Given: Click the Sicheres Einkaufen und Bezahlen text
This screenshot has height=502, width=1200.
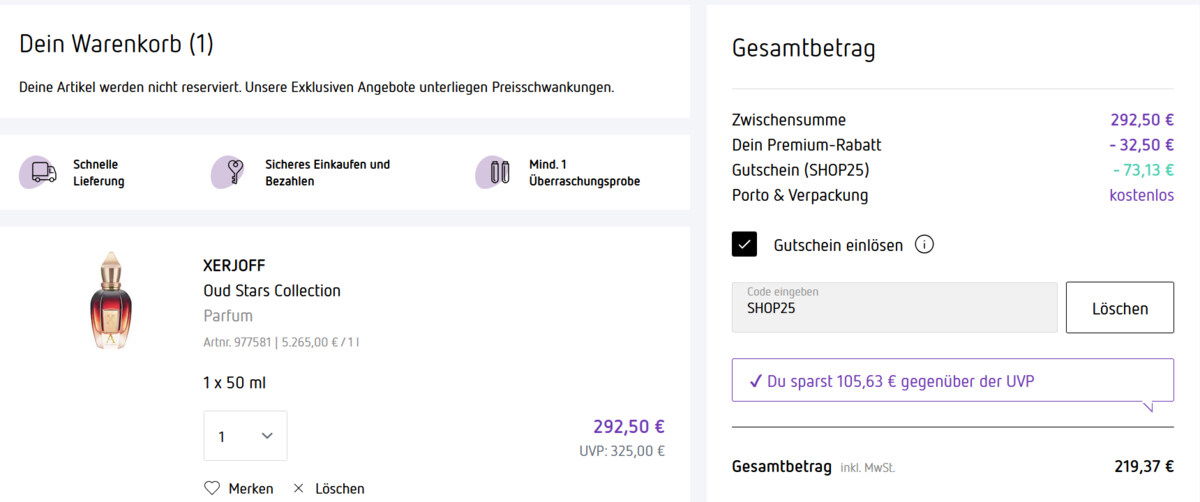Looking at the screenshot, I should pyautogui.click(x=328, y=172).
